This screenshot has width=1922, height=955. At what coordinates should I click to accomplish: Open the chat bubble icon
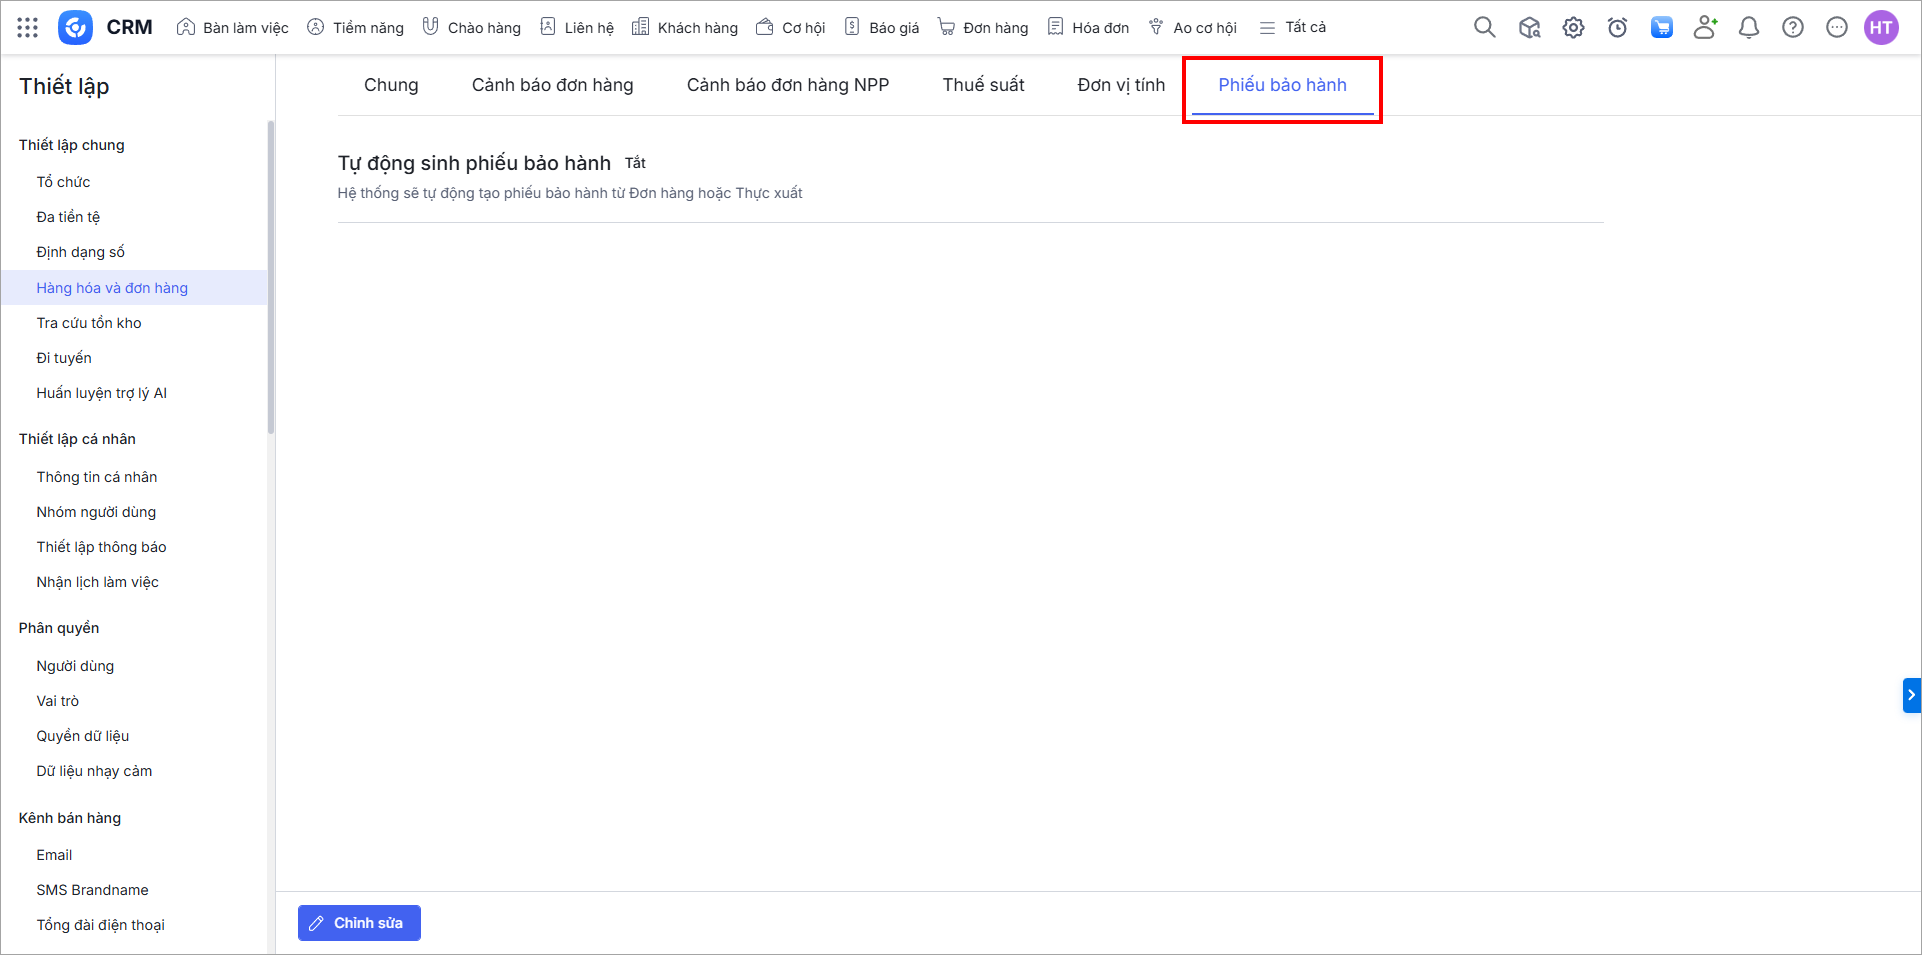tap(1837, 28)
